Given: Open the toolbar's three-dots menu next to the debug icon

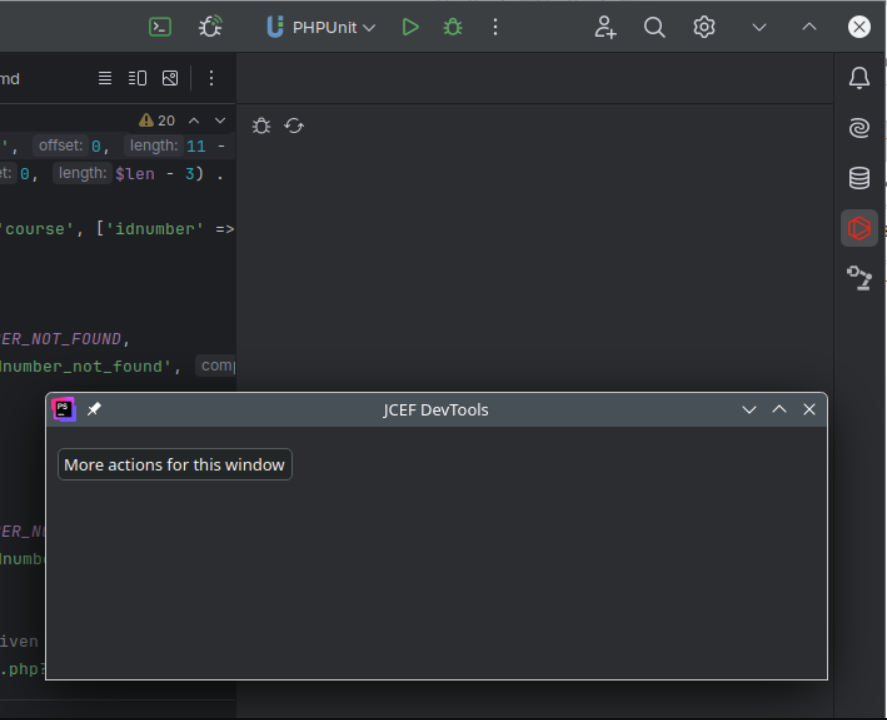Looking at the screenshot, I should pyautogui.click(x=496, y=27).
